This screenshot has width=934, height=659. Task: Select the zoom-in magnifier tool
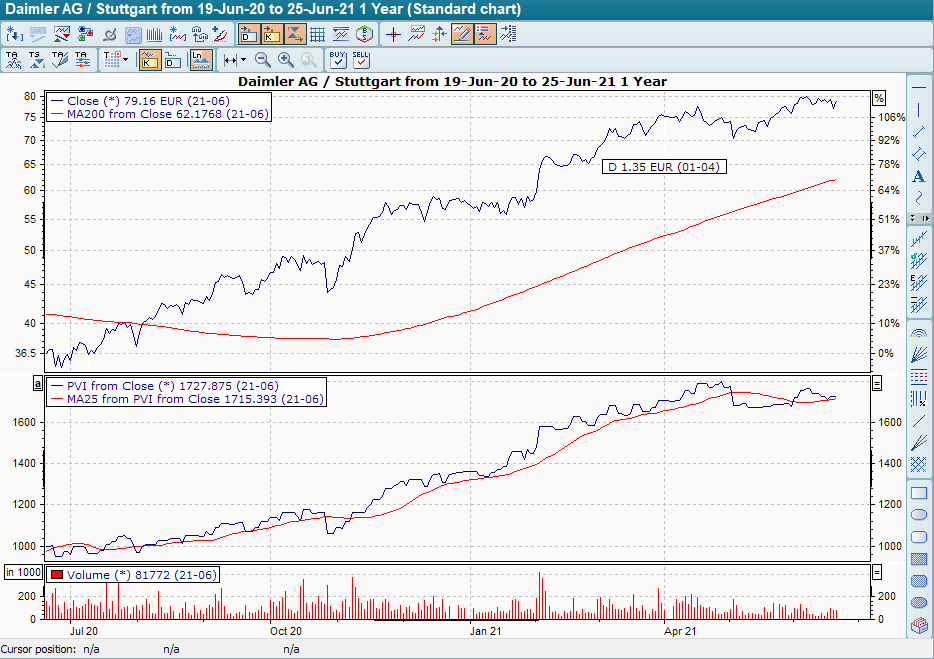(286, 59)
